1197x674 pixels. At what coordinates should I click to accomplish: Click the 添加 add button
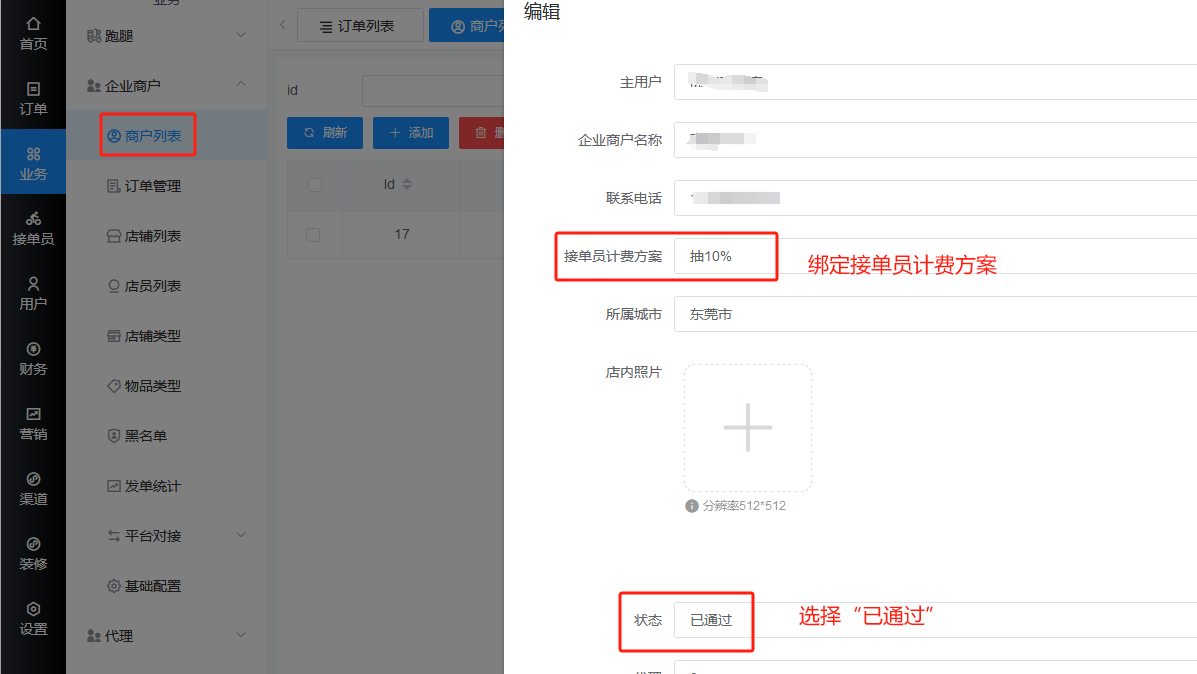tap(411, 133)
